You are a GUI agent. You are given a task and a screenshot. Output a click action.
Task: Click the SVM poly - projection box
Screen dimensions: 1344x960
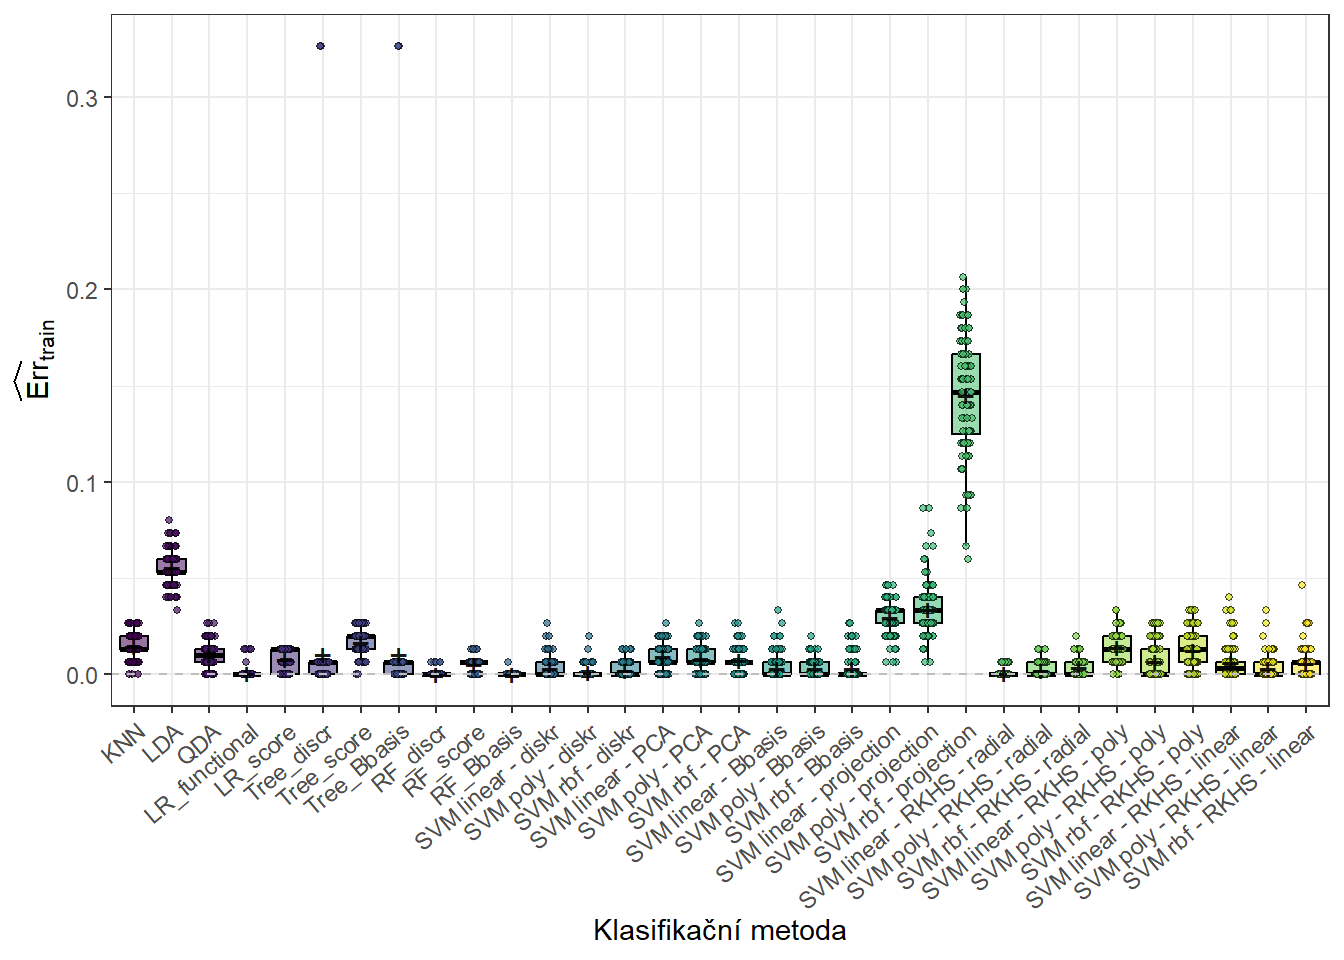928,609
